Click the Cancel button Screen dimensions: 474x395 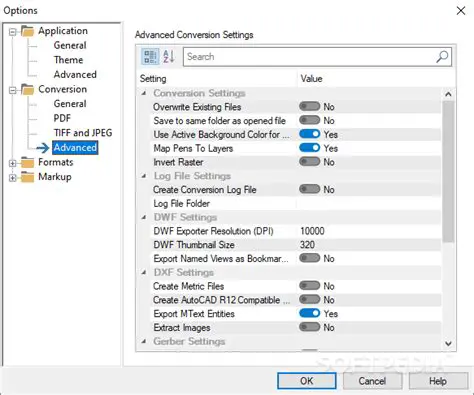(372, 381)
